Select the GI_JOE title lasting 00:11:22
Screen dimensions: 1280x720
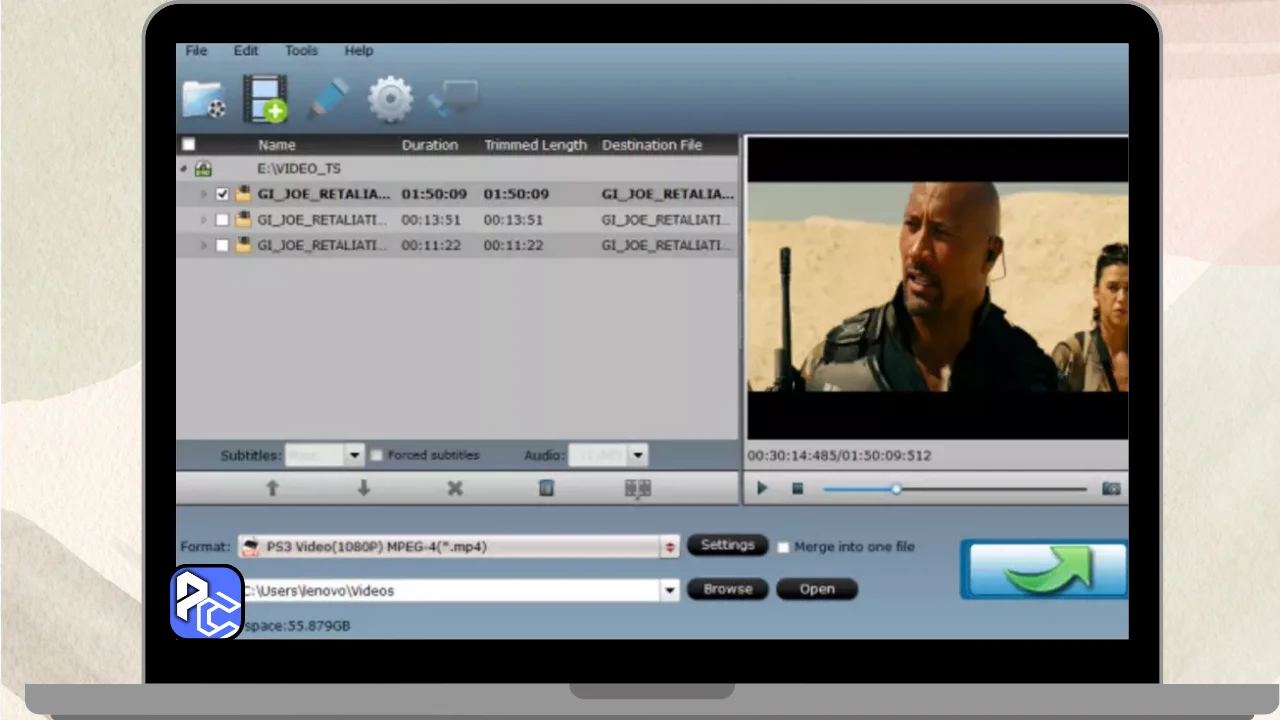(x=457, y=245)
